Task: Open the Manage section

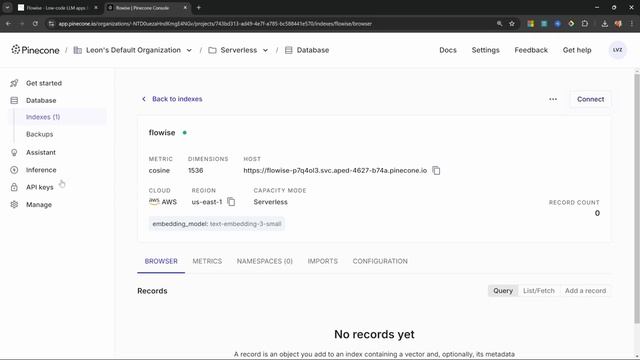Action: [x=39, y=205]
